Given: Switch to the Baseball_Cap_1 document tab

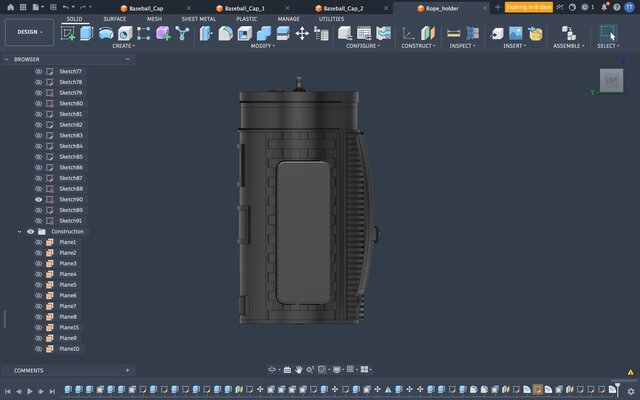Looking at the screenshot, I should 245,8.
